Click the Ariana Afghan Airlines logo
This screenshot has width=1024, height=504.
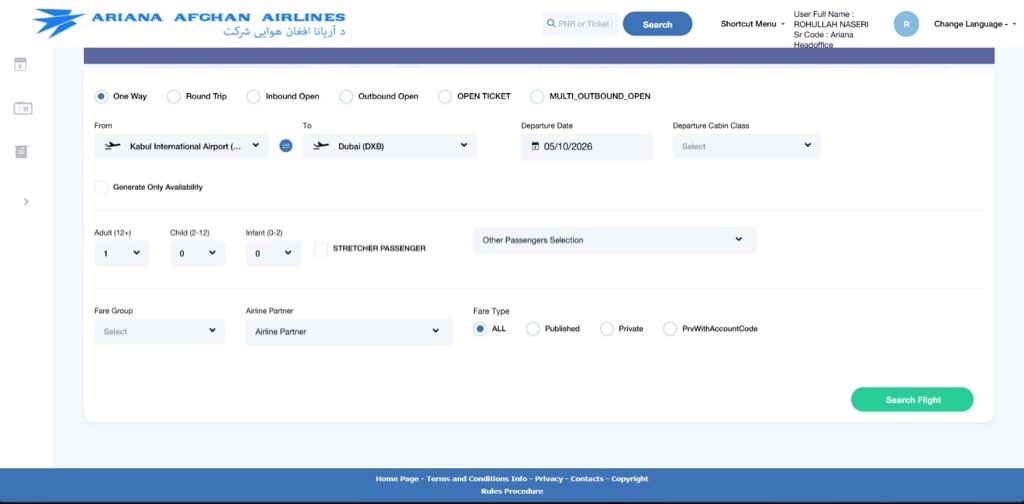pos(189,23)
